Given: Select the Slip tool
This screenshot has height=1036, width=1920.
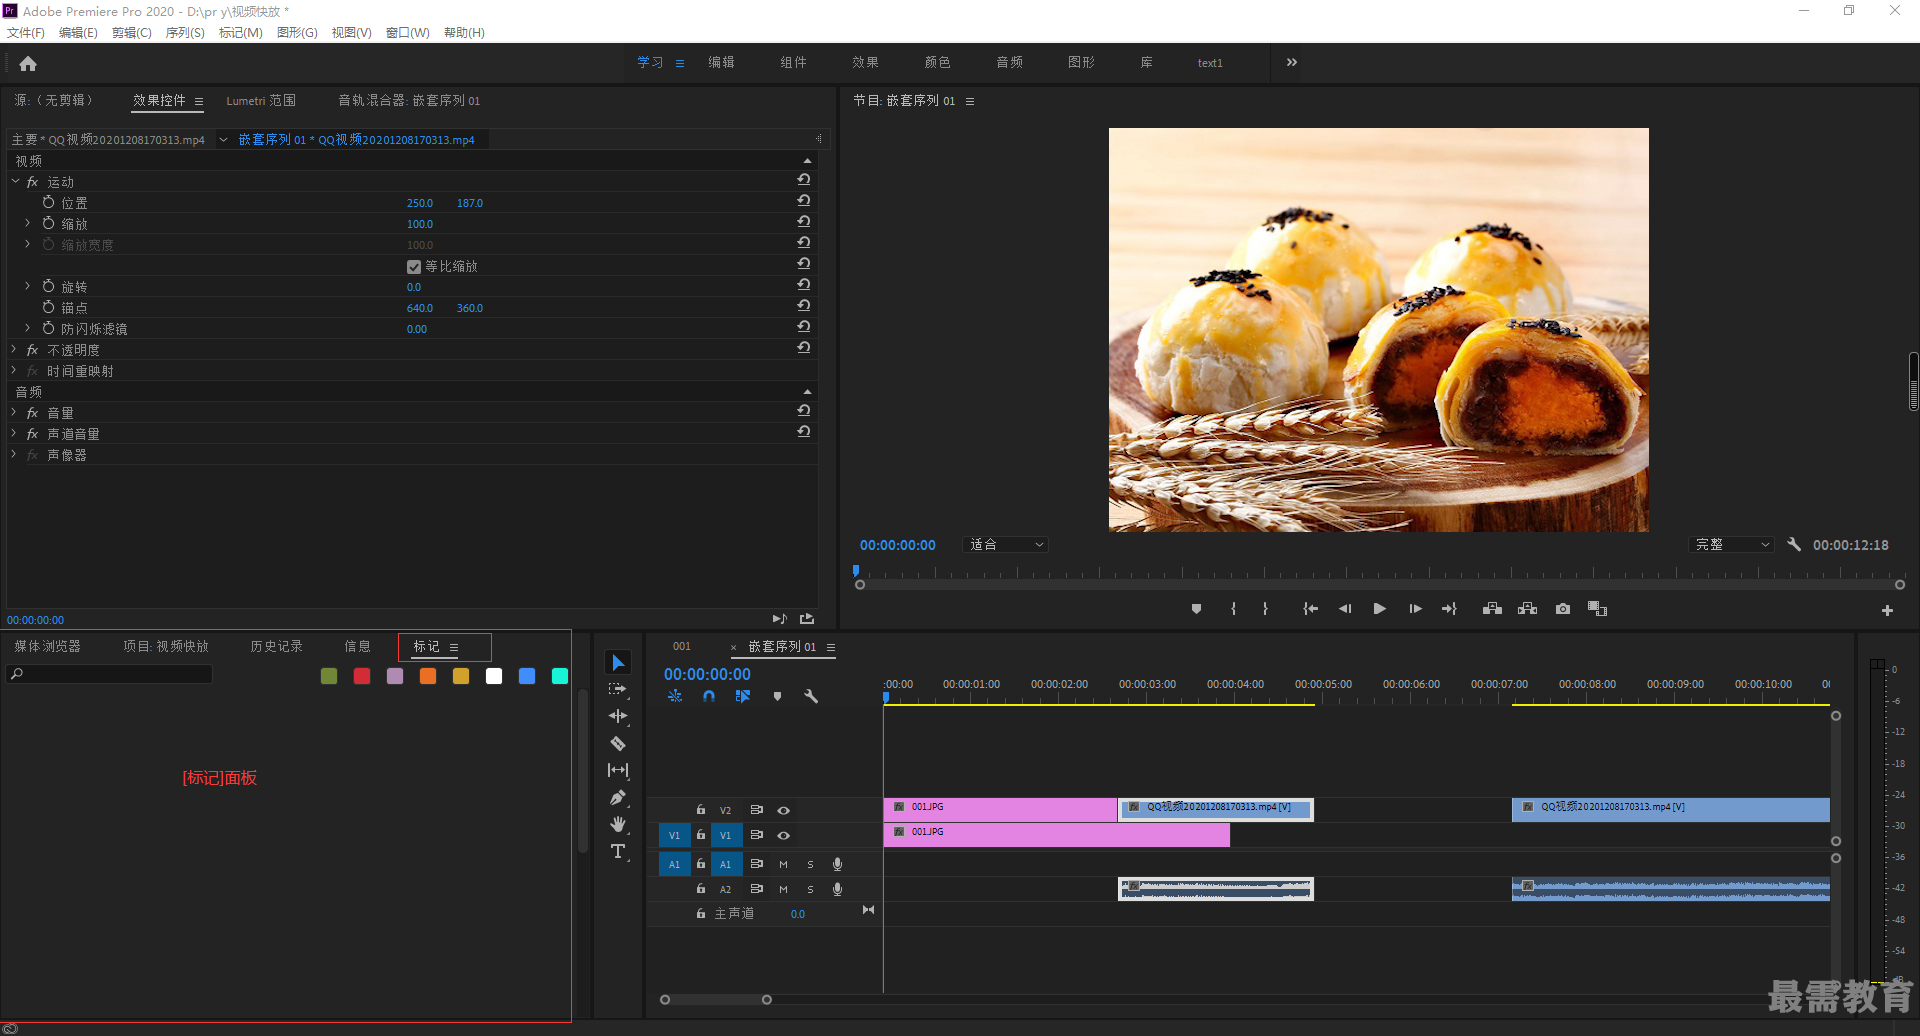Looking at the screenshot, I should click(618, 770).
